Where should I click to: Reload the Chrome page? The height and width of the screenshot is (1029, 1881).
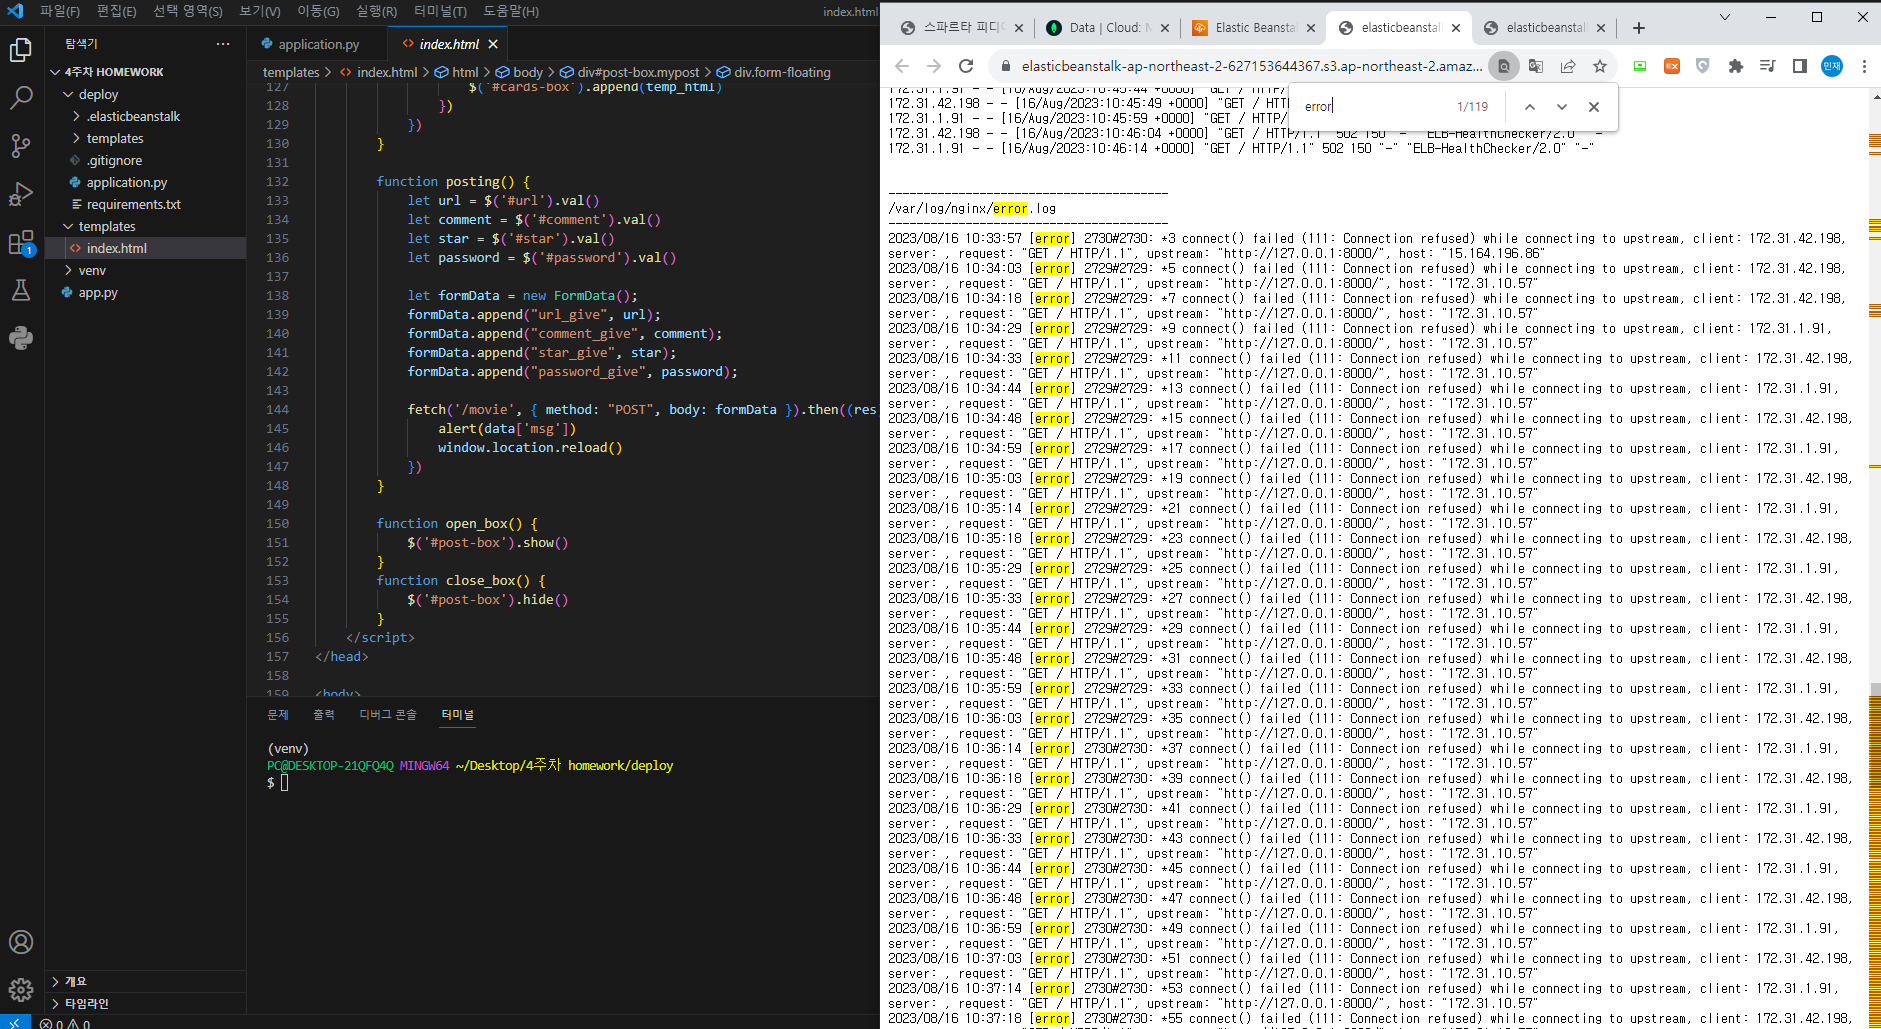966,66
